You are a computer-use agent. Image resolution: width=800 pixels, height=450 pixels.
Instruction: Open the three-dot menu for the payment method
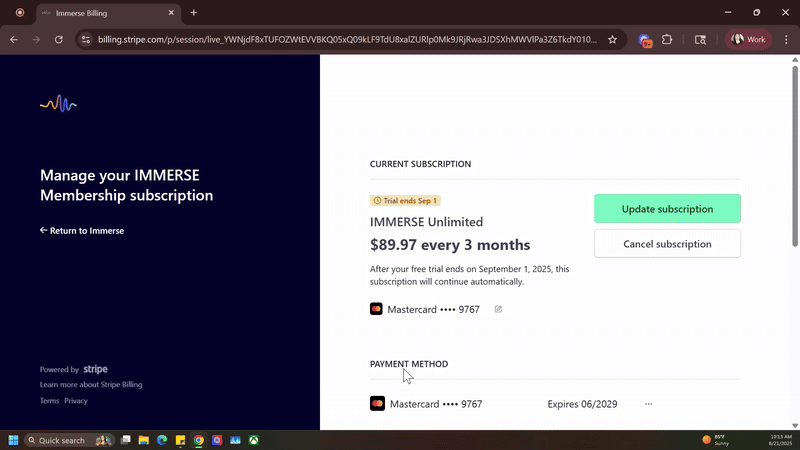648,404
